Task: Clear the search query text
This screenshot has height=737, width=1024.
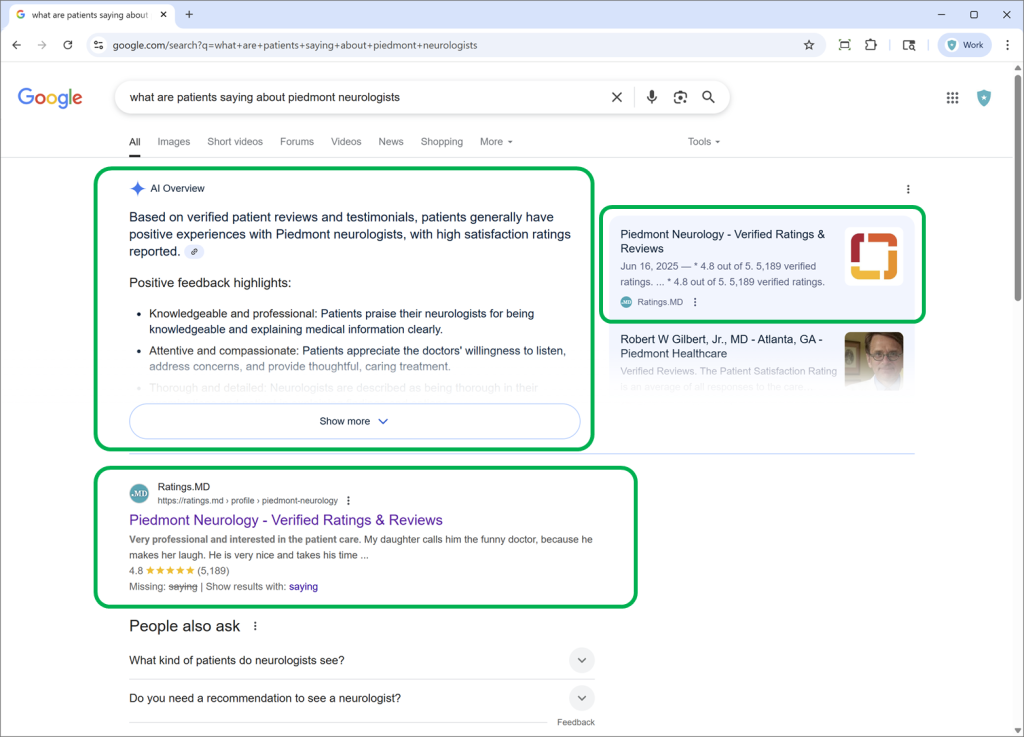Action: click(x=616, y=97)
